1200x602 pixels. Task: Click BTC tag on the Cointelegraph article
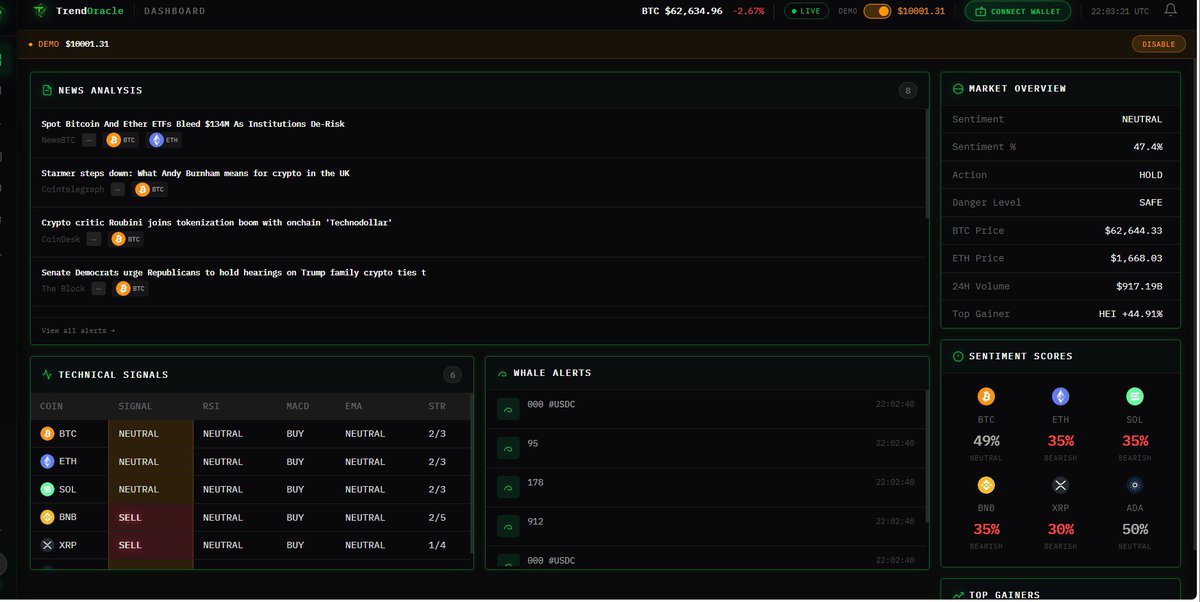[151, 189]
